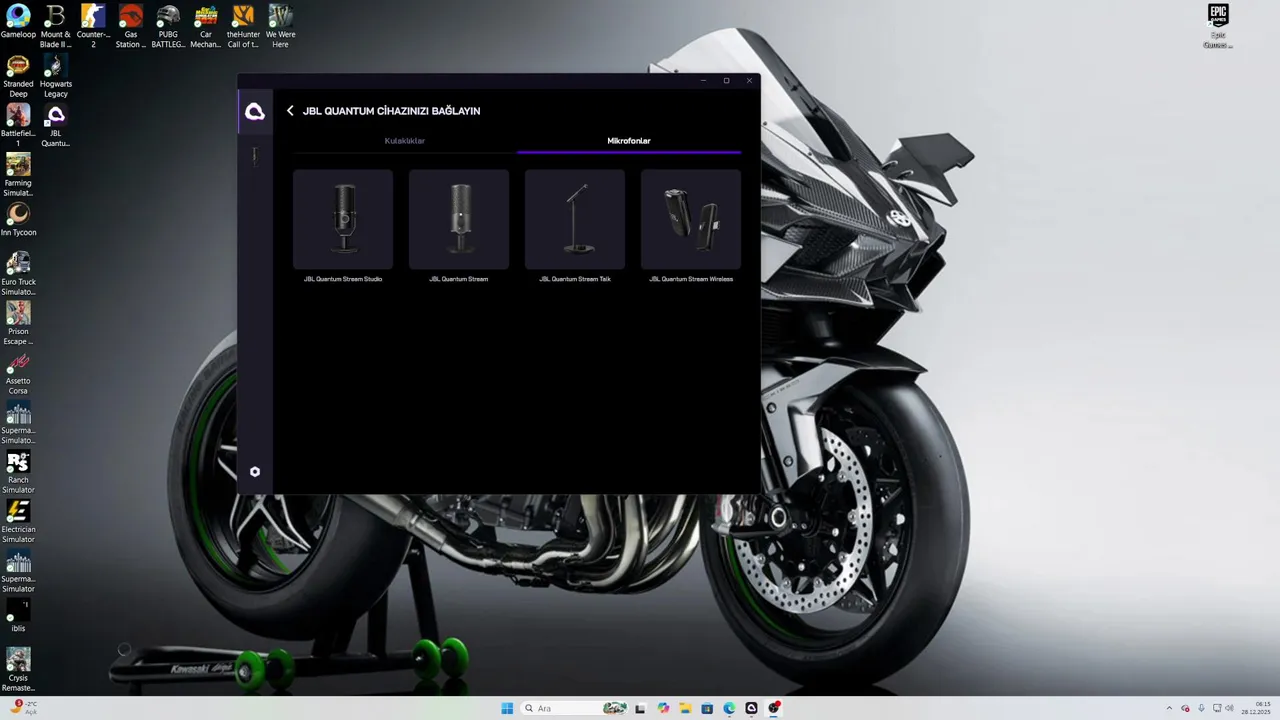Viewport: 1280px width, 720px height.
Task: Select the microphone device icon in the sidebar
Action: pyautogui.click(x=255, y=155)
